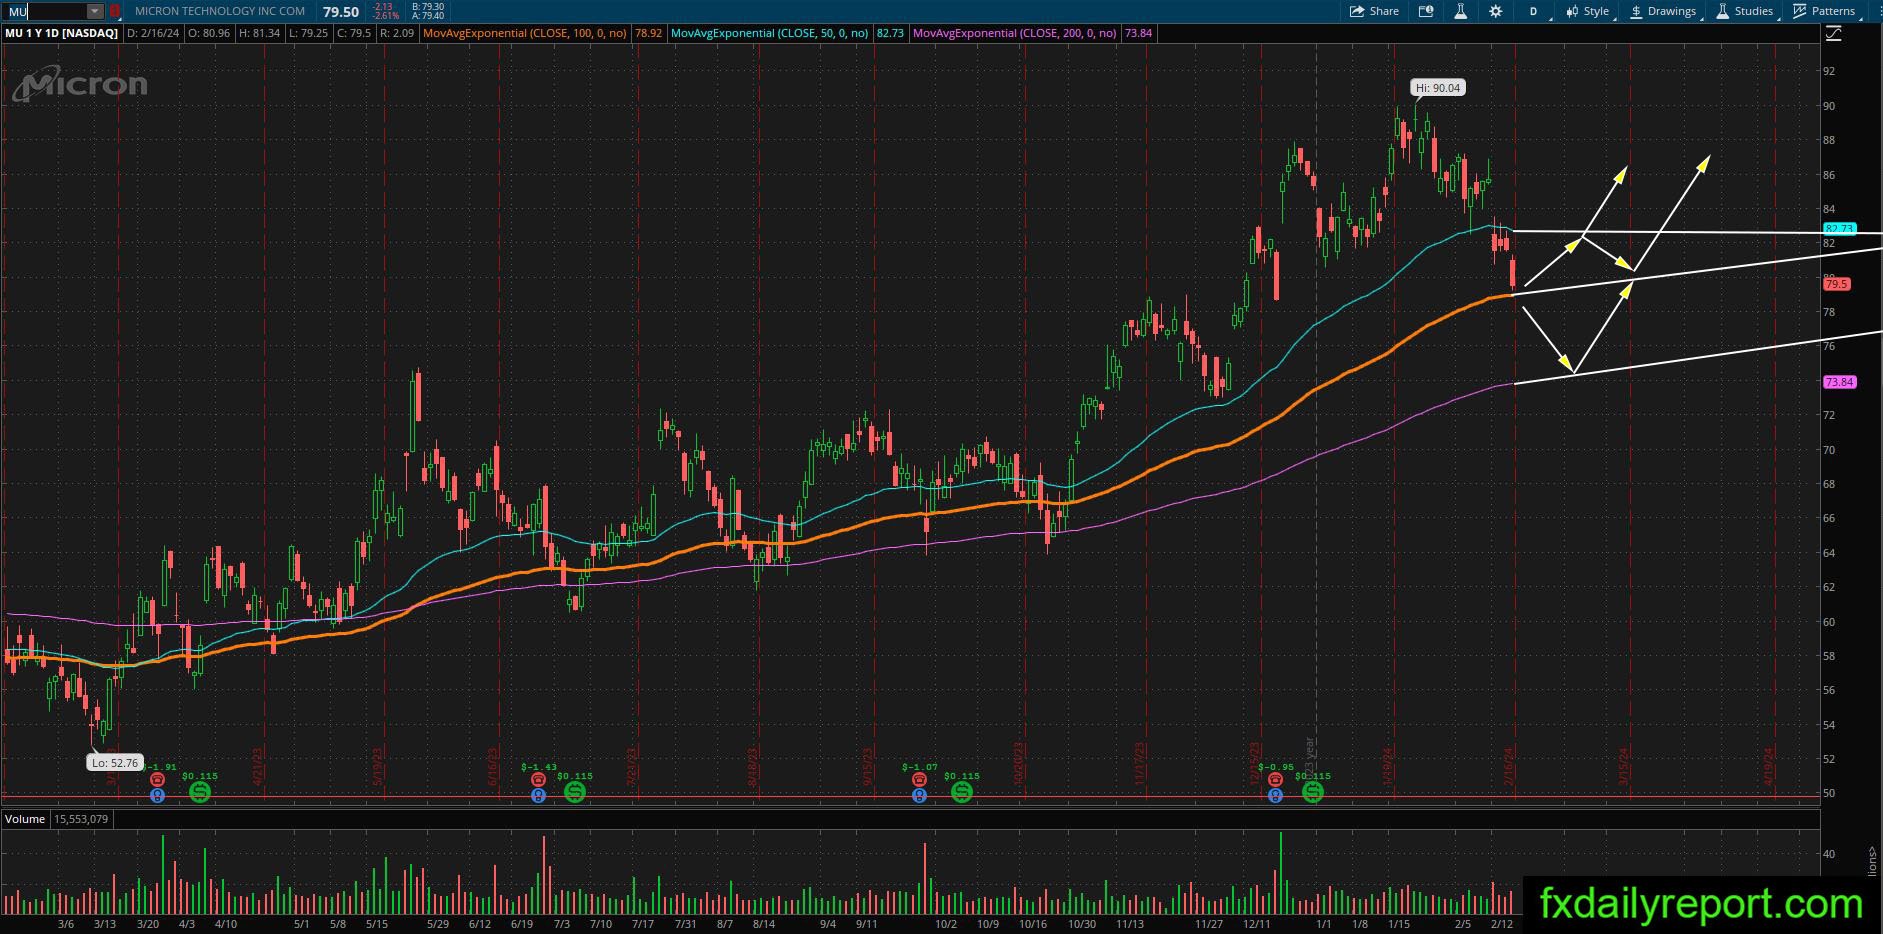This screenshot has width=1883, height=934.
Task: Click the high value H: 81.34
Action: [x=259, y=33]
